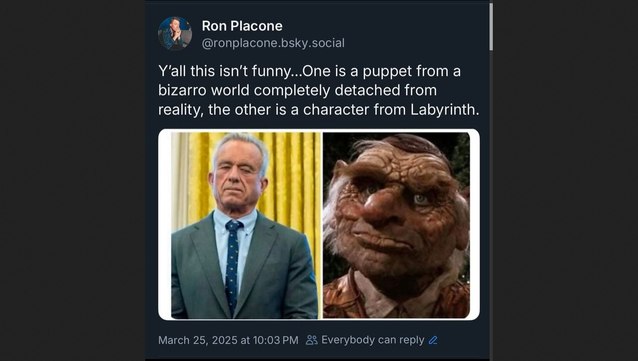Open Ron Placone's profile avatar
This screenshot has height=361, width=638.
175,33
